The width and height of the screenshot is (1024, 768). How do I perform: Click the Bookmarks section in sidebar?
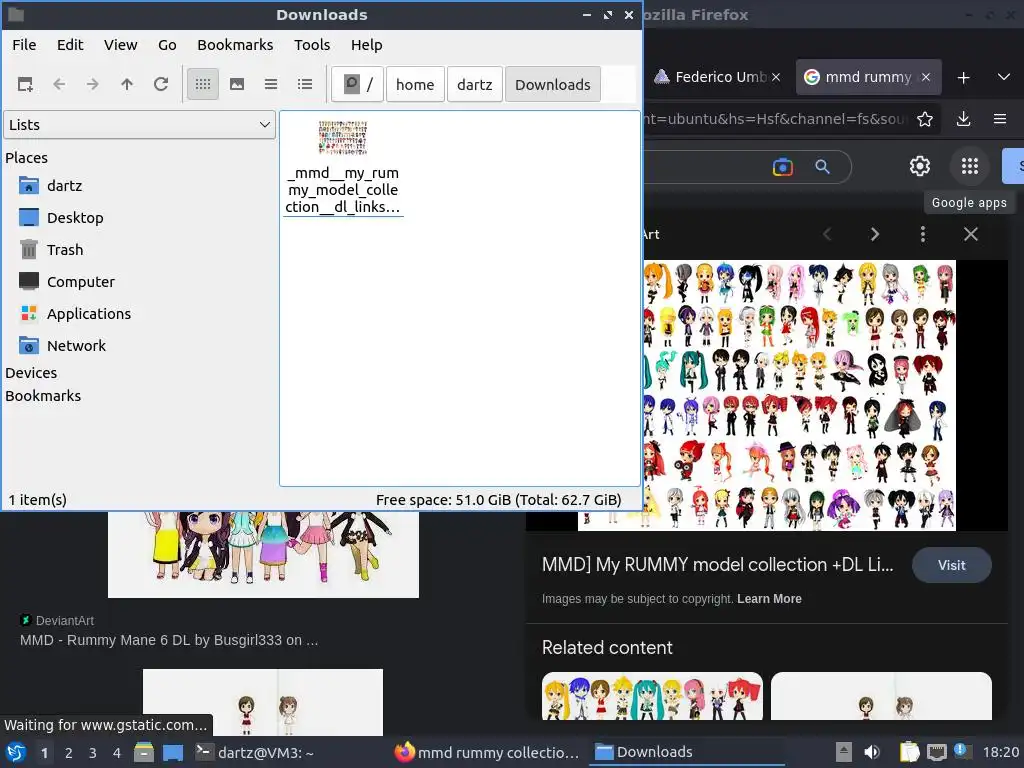pyautogui.click(x=43, y=396)
